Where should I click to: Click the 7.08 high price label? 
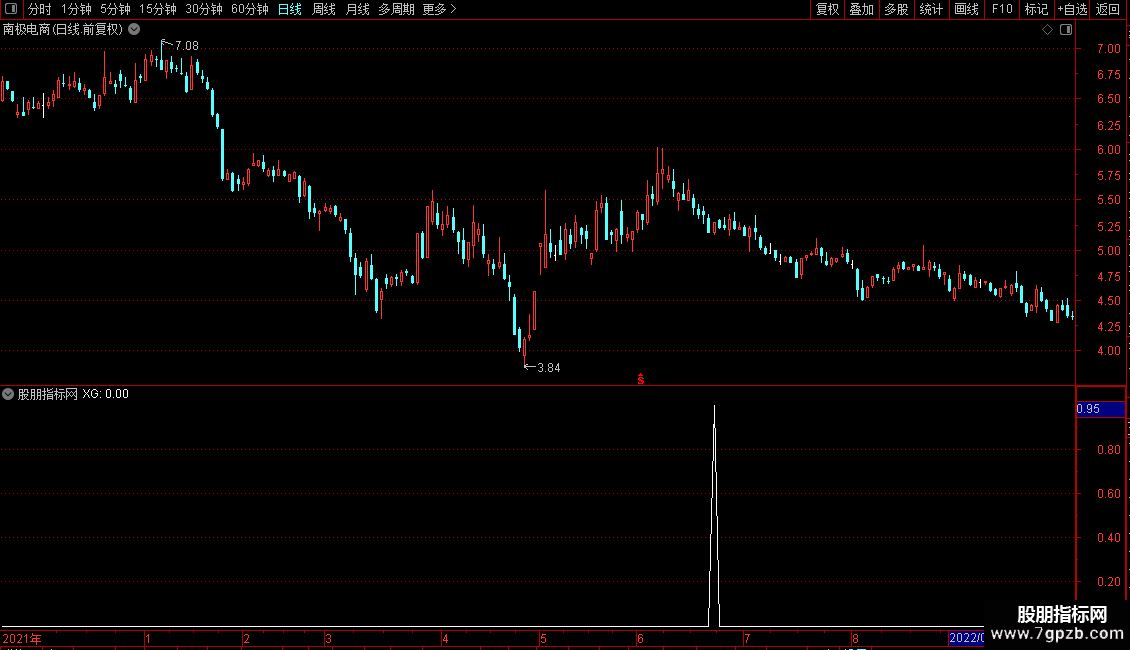tap(187, 46)
